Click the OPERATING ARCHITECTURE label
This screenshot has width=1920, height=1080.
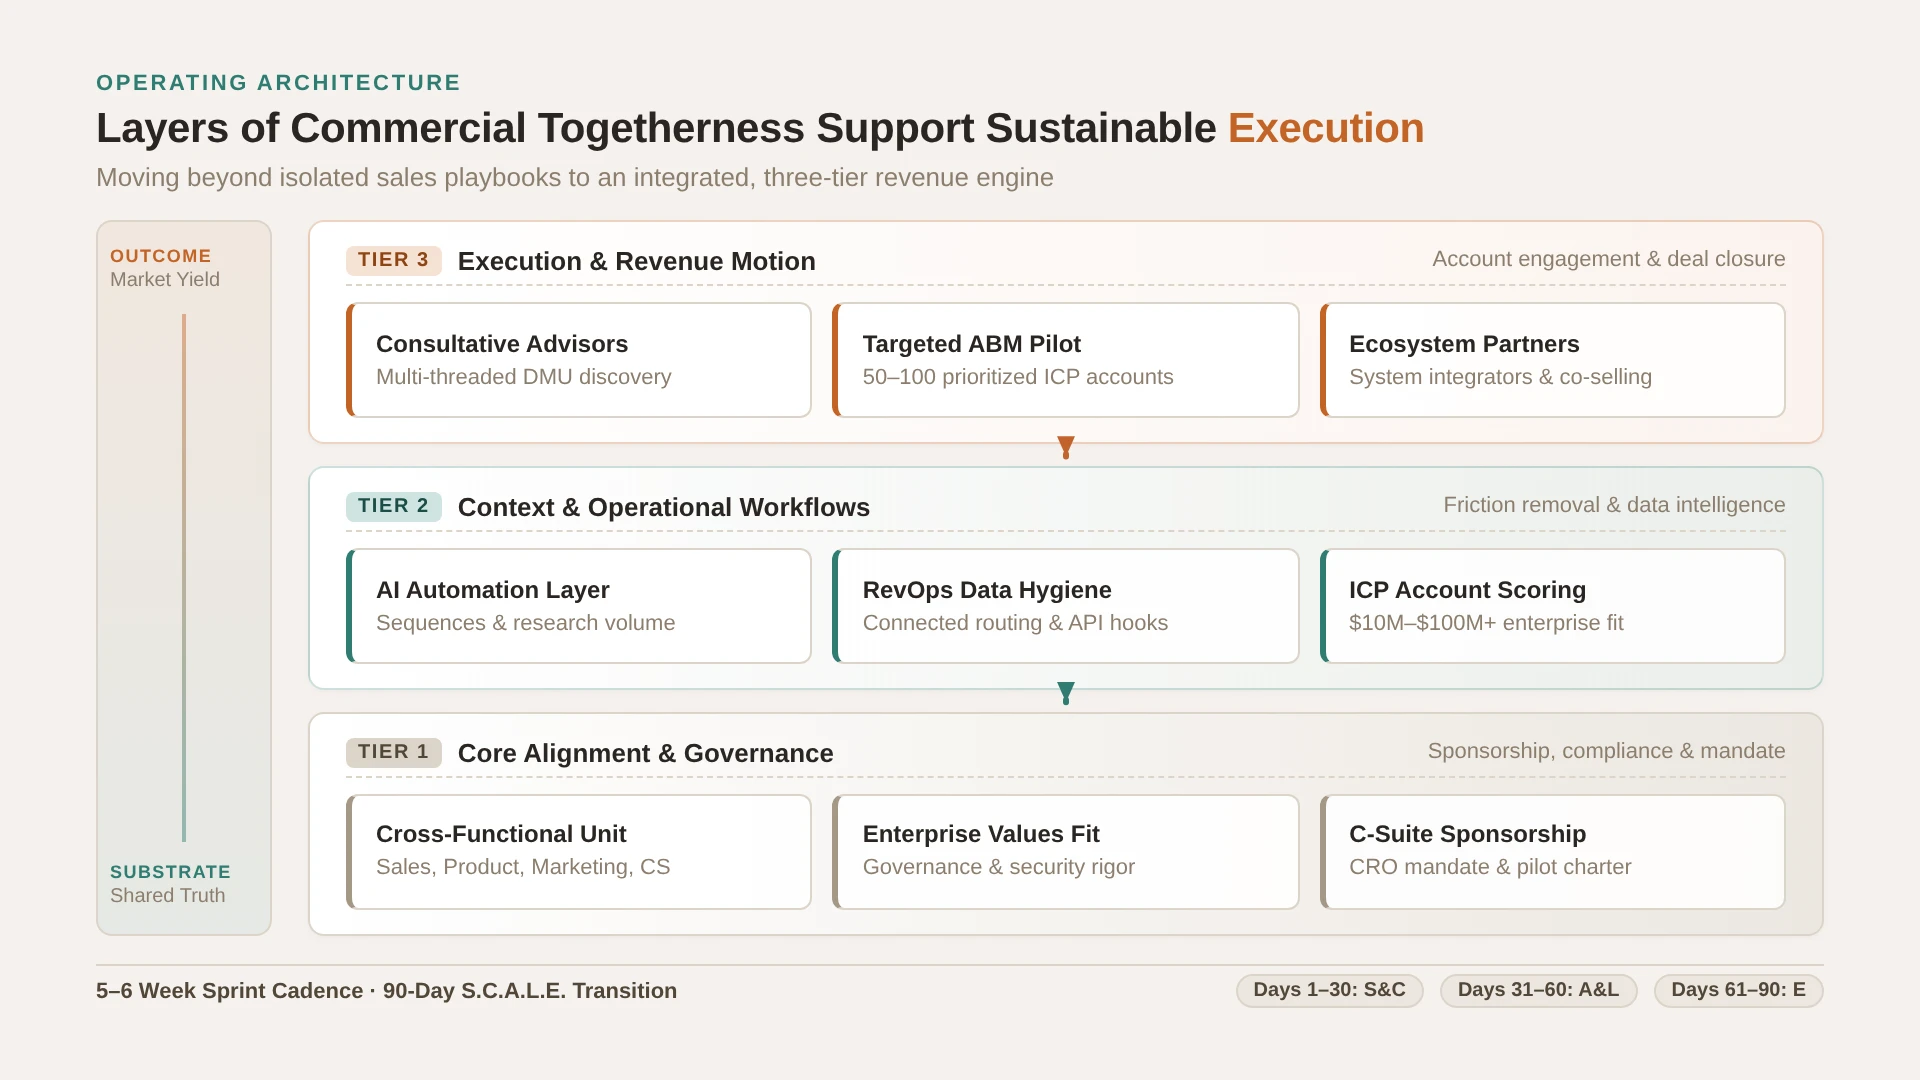coord(278,83)
